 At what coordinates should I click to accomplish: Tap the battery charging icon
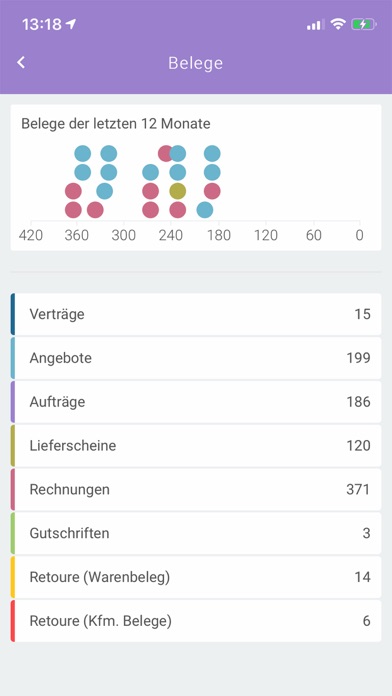pyautogui.click(x=364, y=24)
